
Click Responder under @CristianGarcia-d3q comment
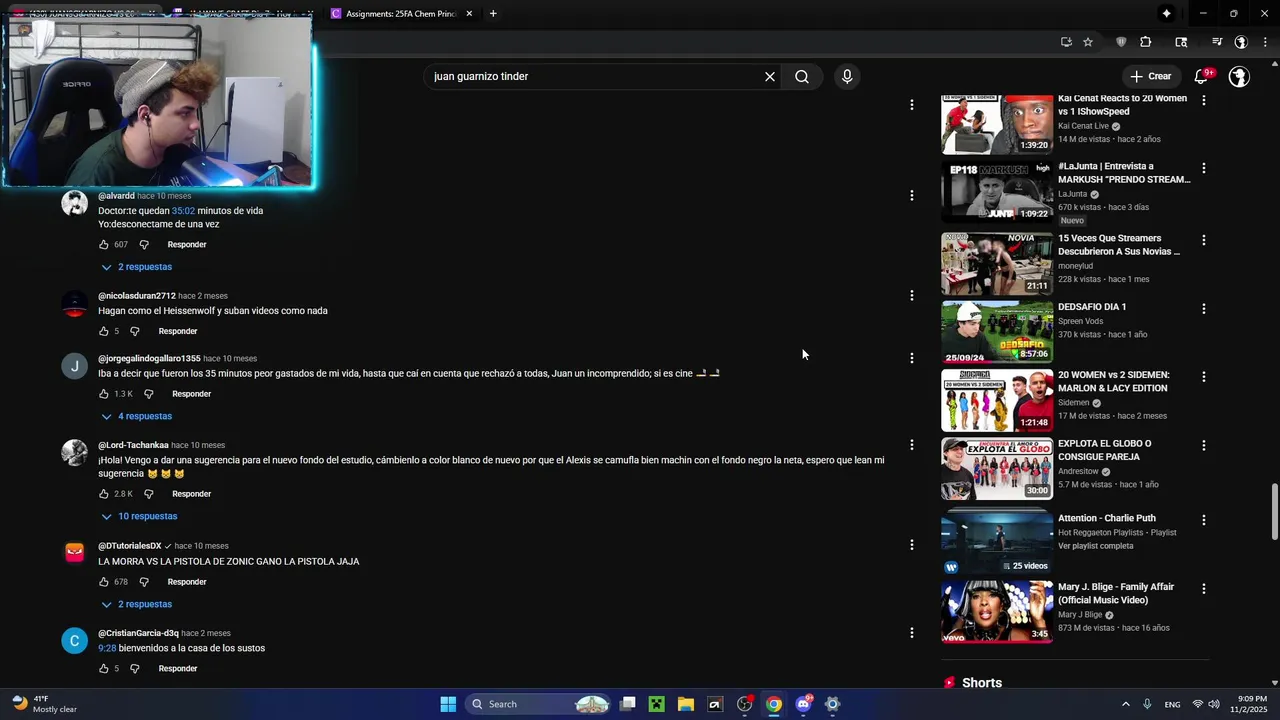[x=178, y=669]
